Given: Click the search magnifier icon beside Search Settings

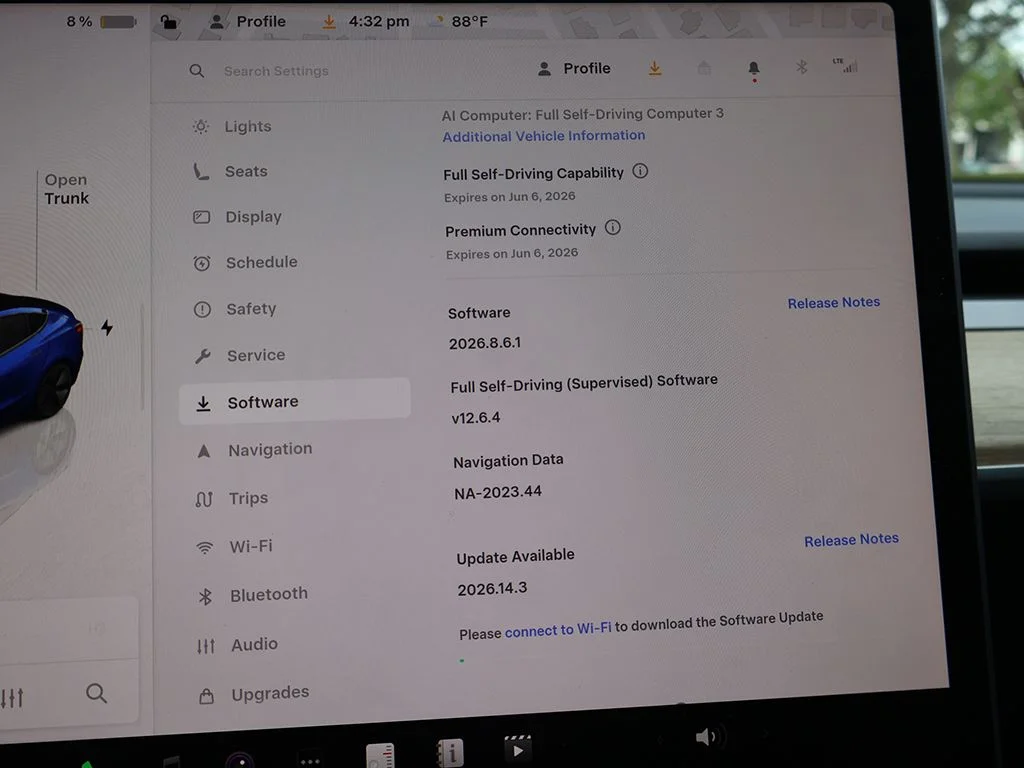Looking at the screenshot, I should click(x=197, y=71).
